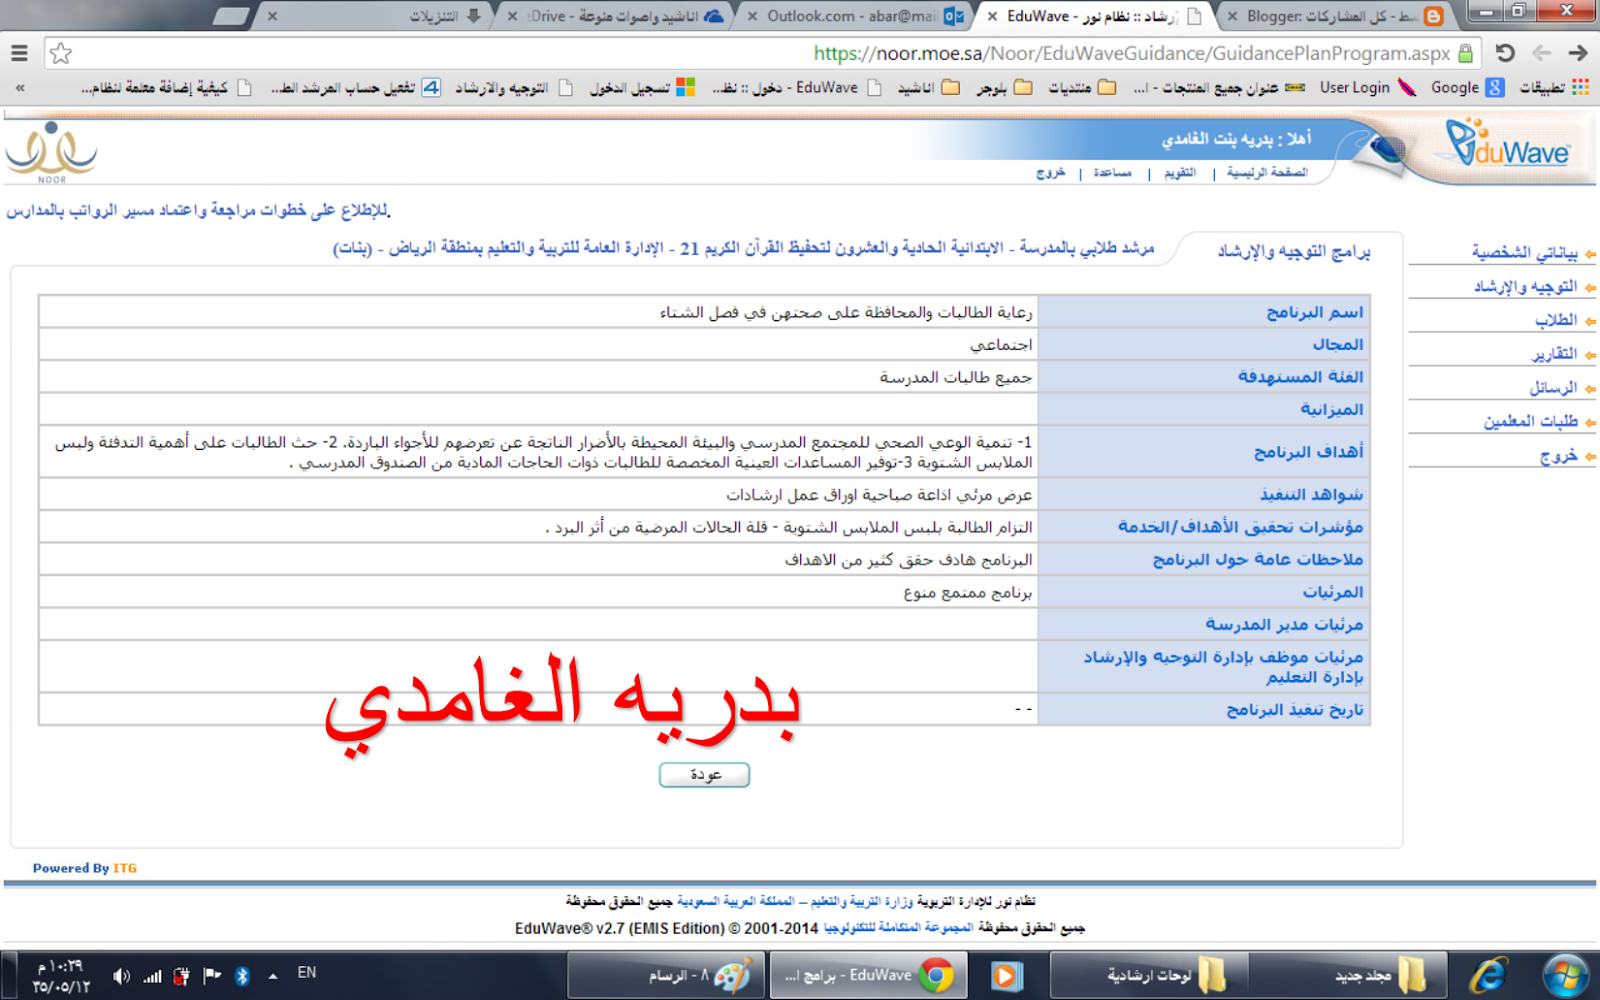Open the User Login bookmark
Viewport: 1600px width, 1000px height.
pos(1368,88)
